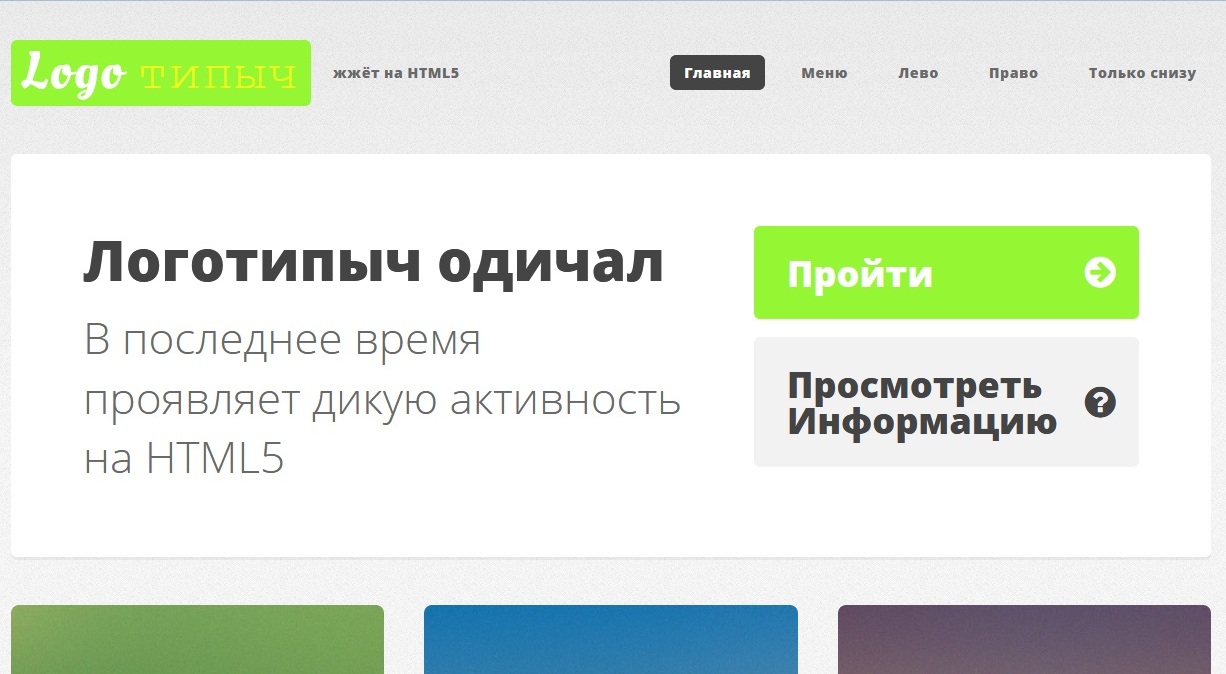The image size is (1226, 674).
Task: Click the word Просмотреть in grey button
Action: 914,386
